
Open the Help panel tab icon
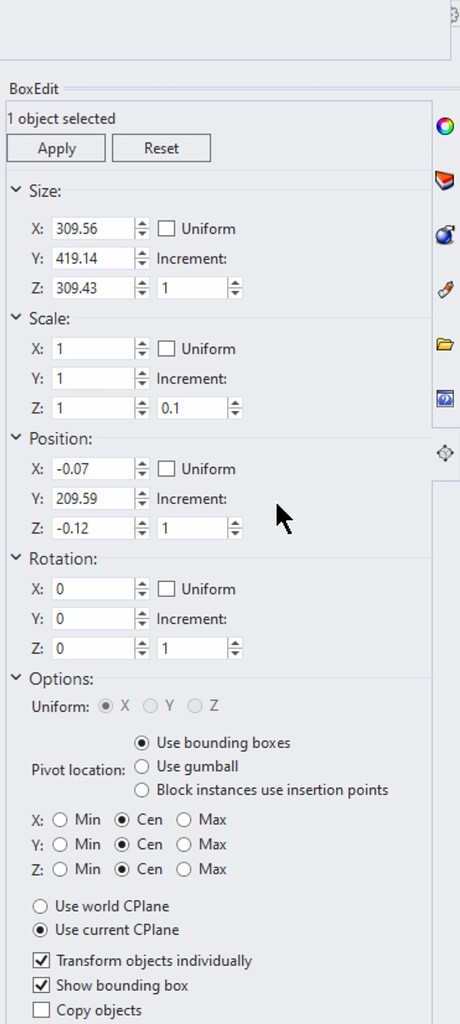point(445,398)
